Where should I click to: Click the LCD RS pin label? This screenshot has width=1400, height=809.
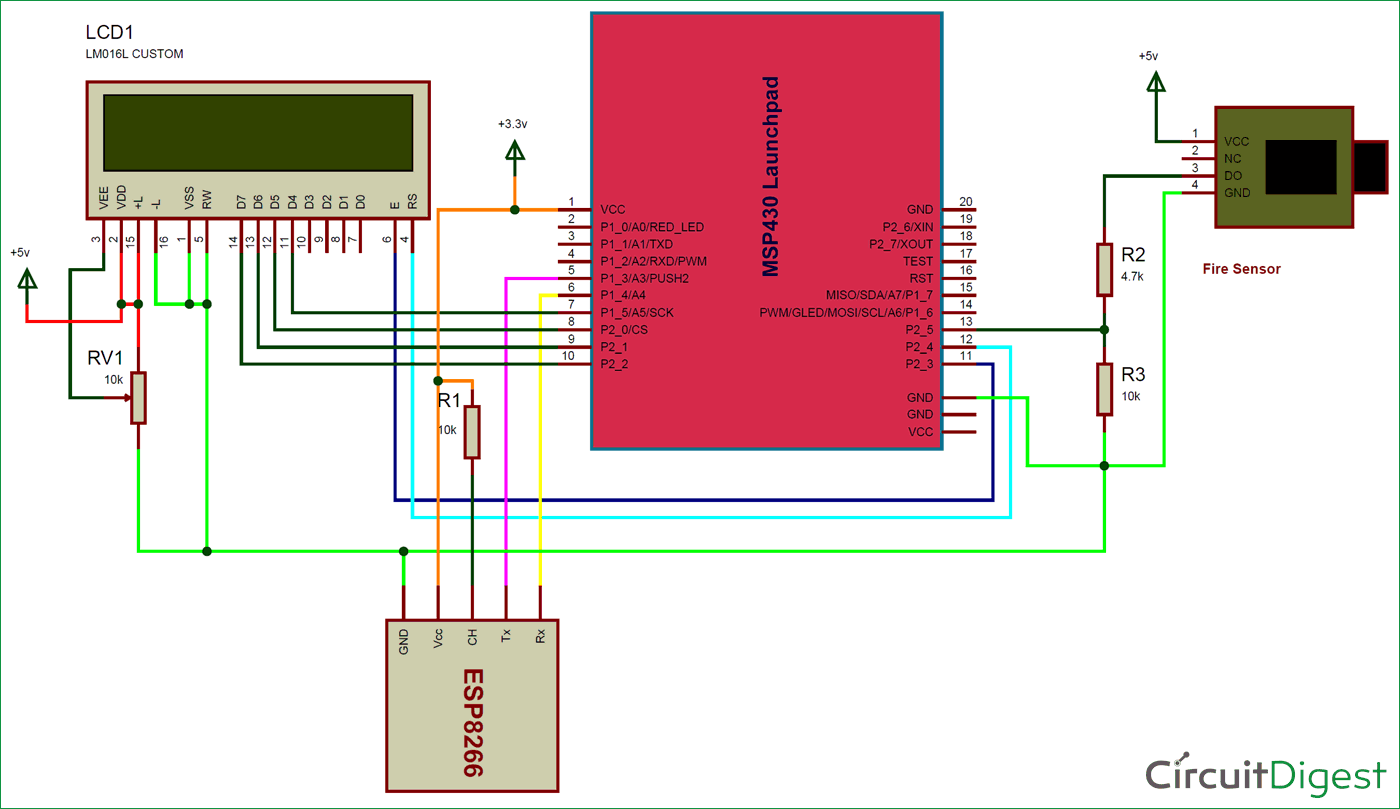(x=411, y=202)
